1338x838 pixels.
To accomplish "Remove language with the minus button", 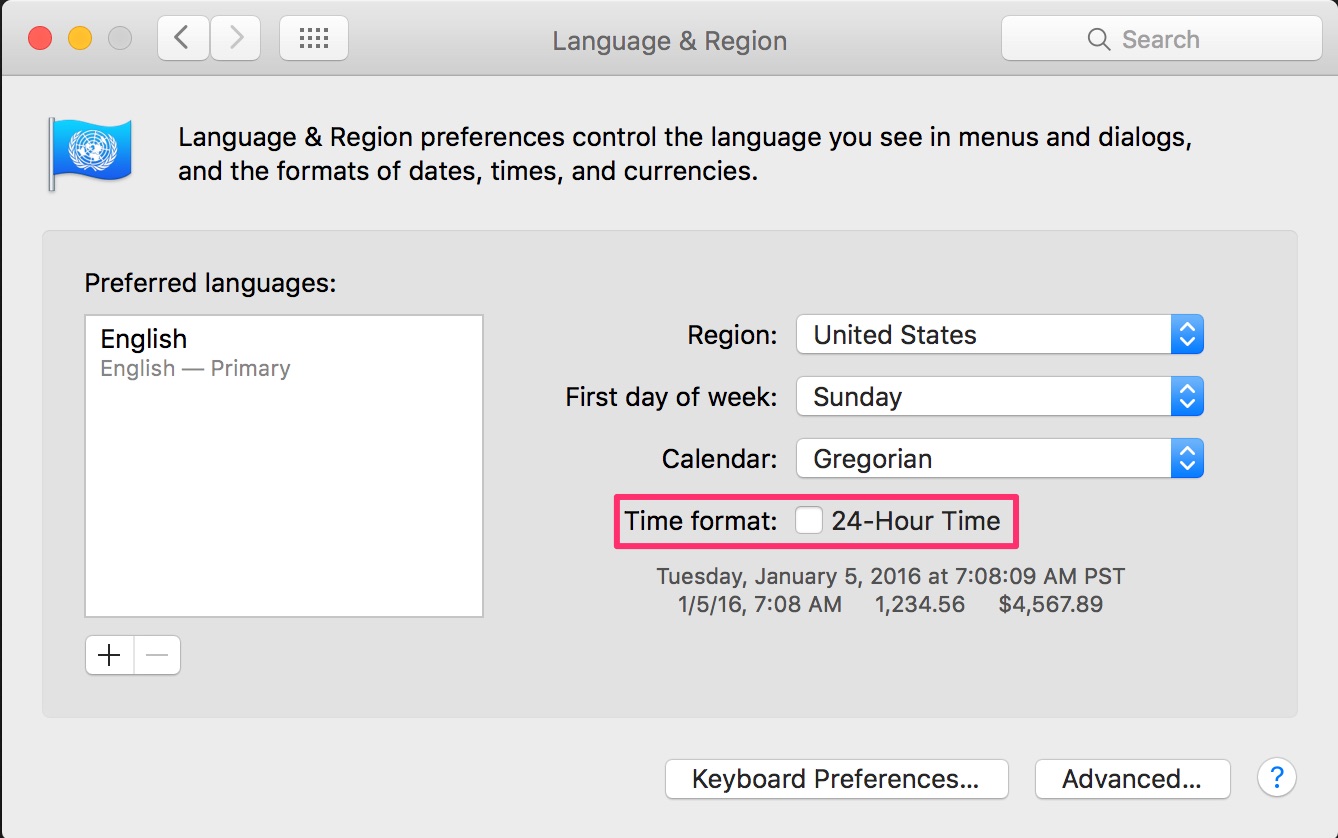I will pos(157,656).
